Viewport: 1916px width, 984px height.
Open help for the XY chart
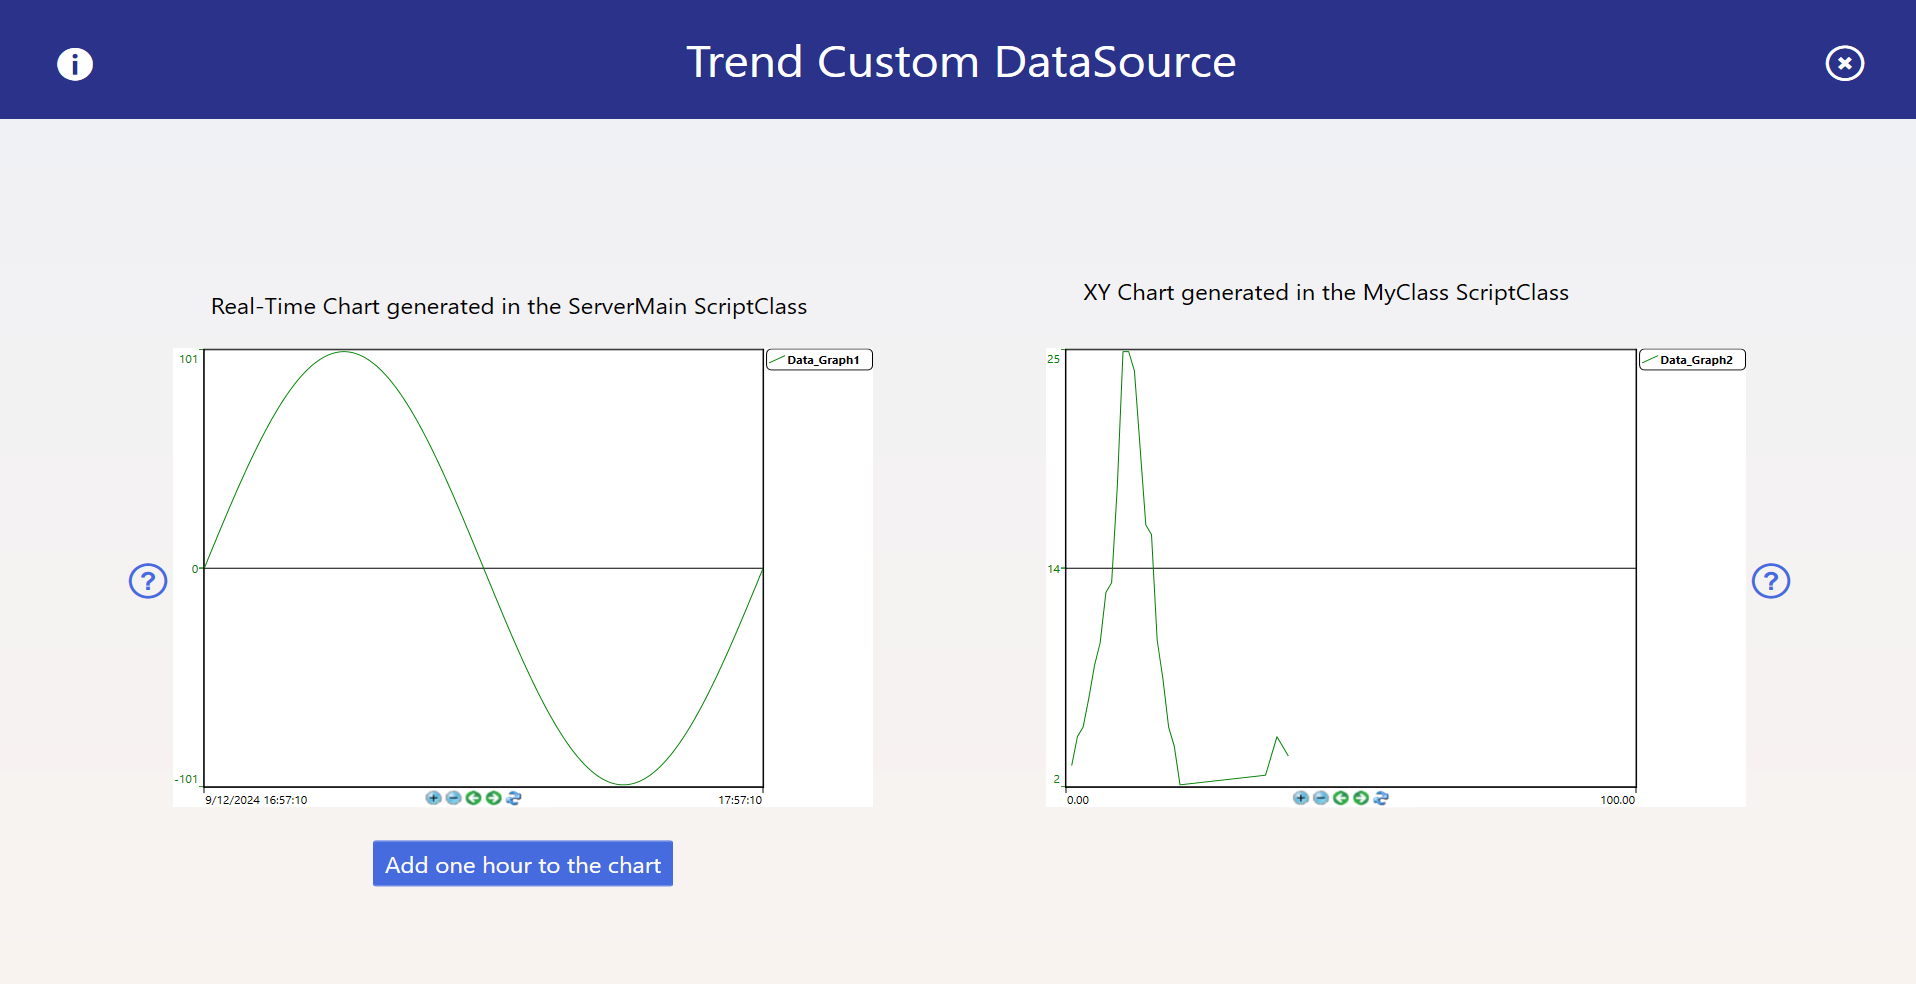[1770, 581]
